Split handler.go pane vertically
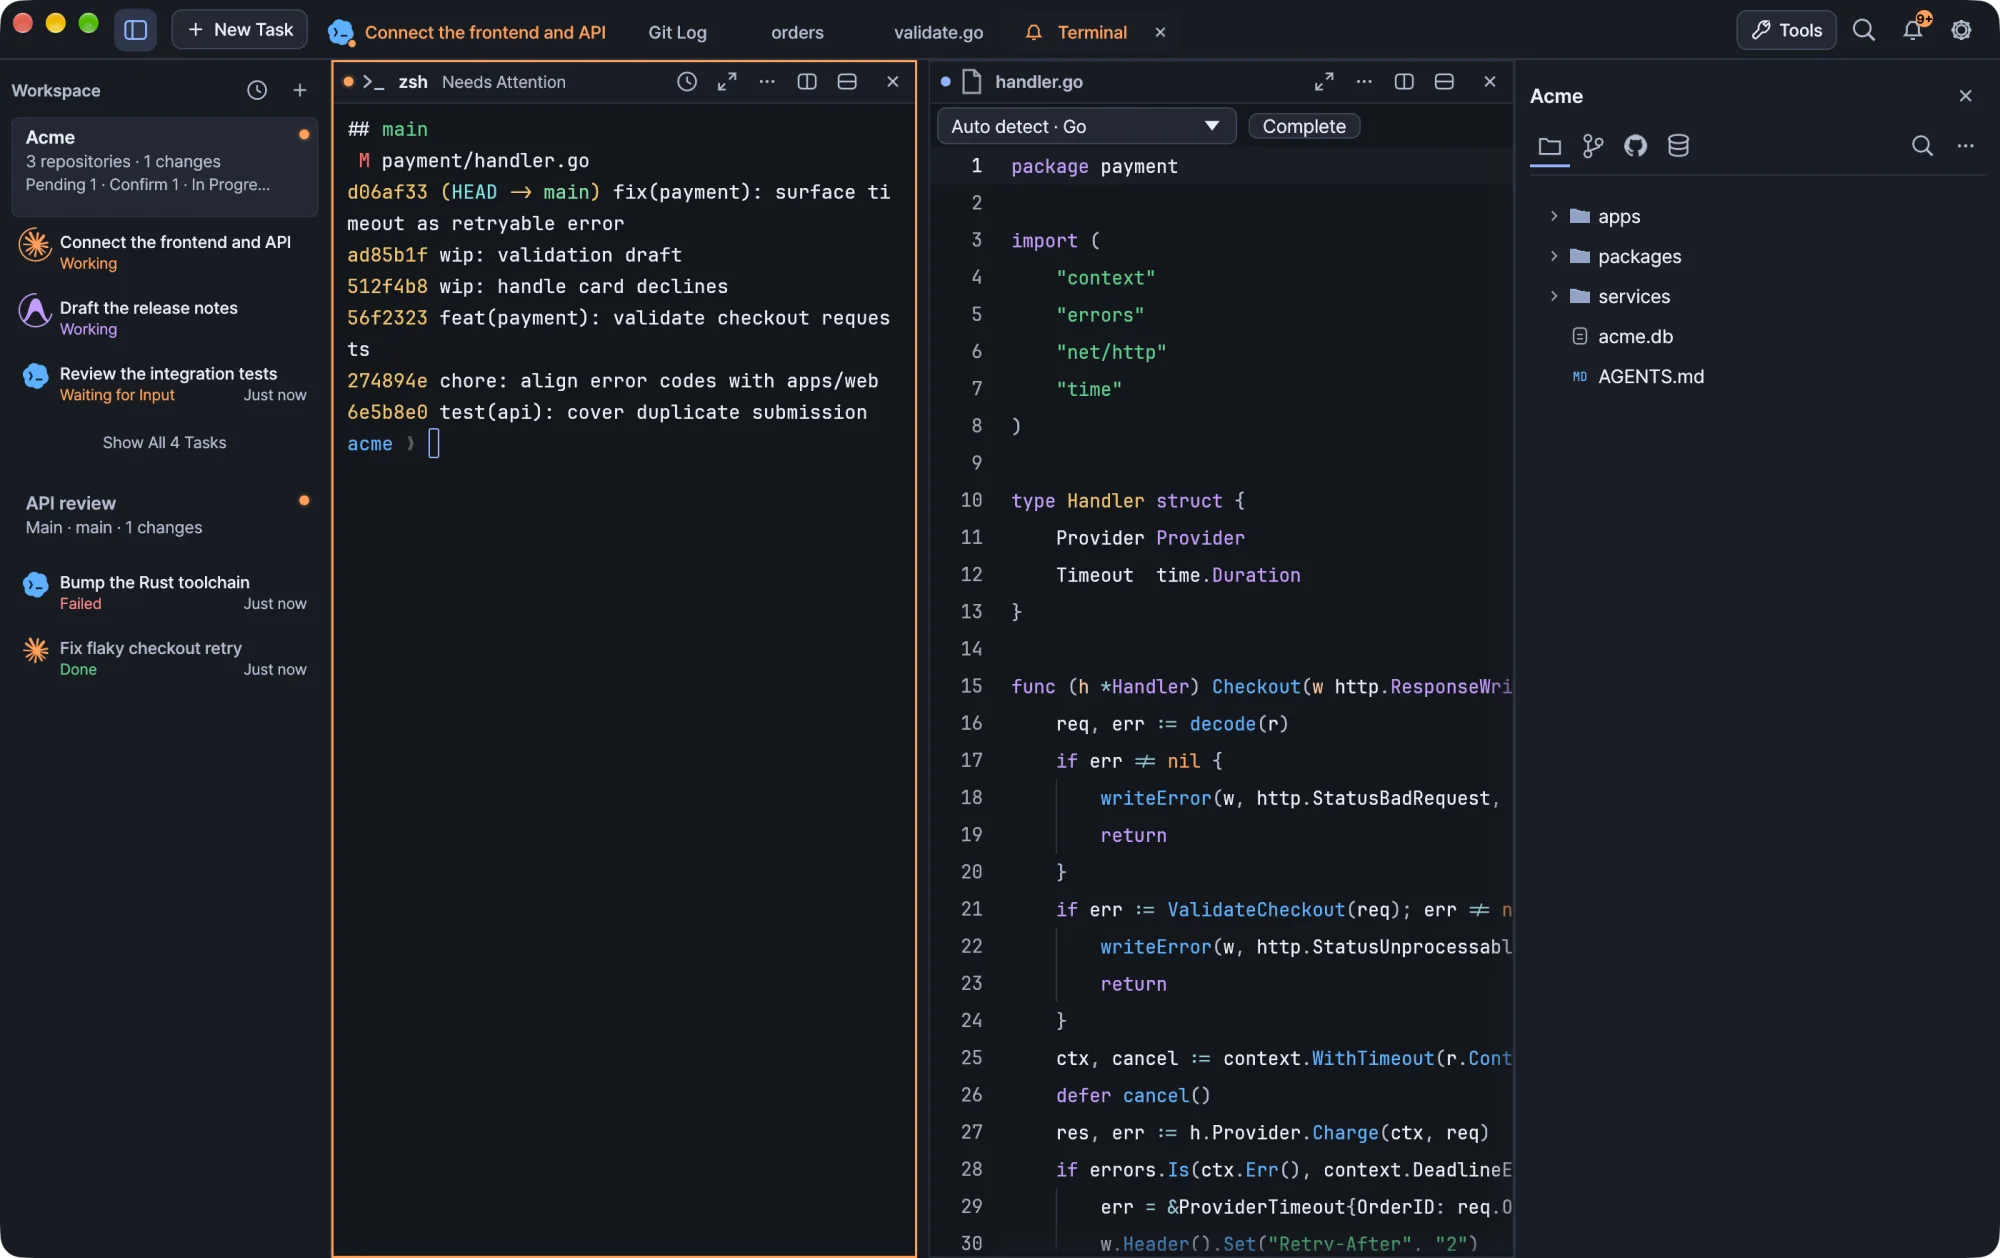 click(x=1404, y=82)
